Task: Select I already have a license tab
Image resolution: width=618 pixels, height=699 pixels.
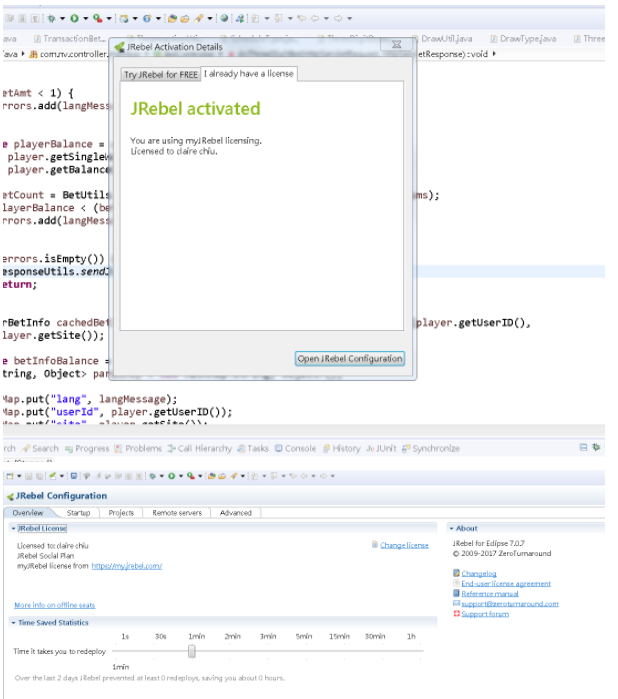Action: (x=249, y=74)
